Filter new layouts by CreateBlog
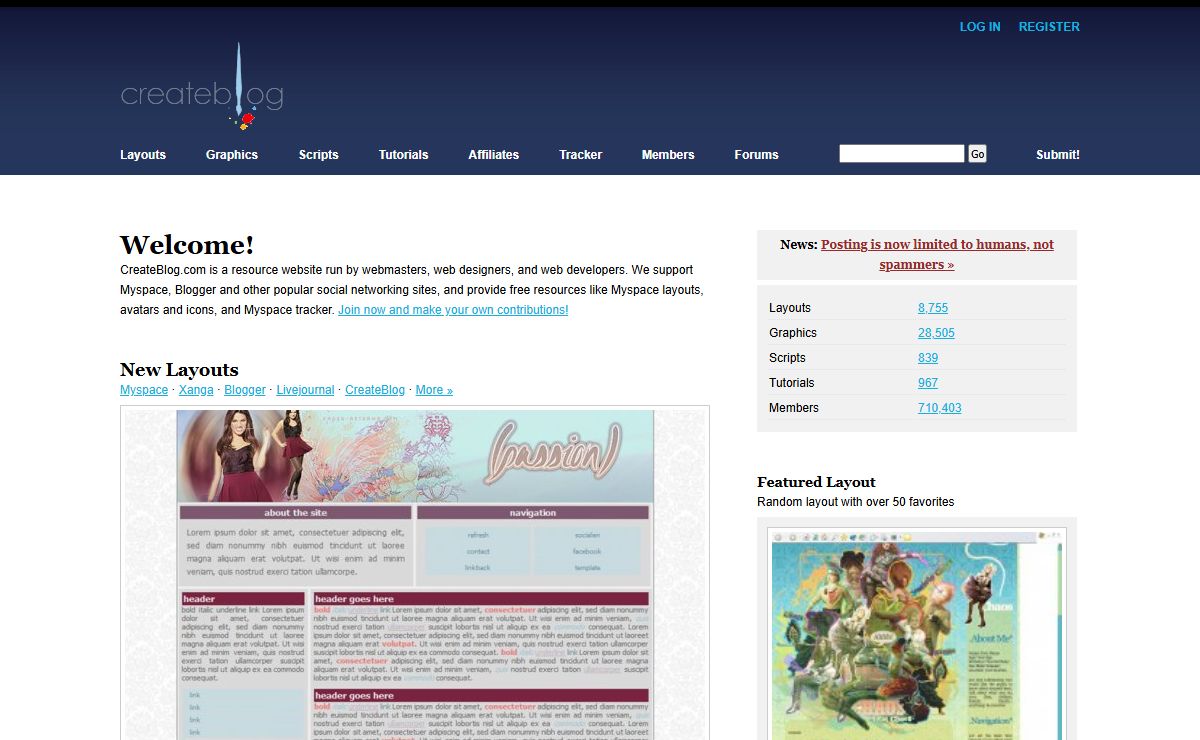The image size is (1200, 740). coord(375,390)
